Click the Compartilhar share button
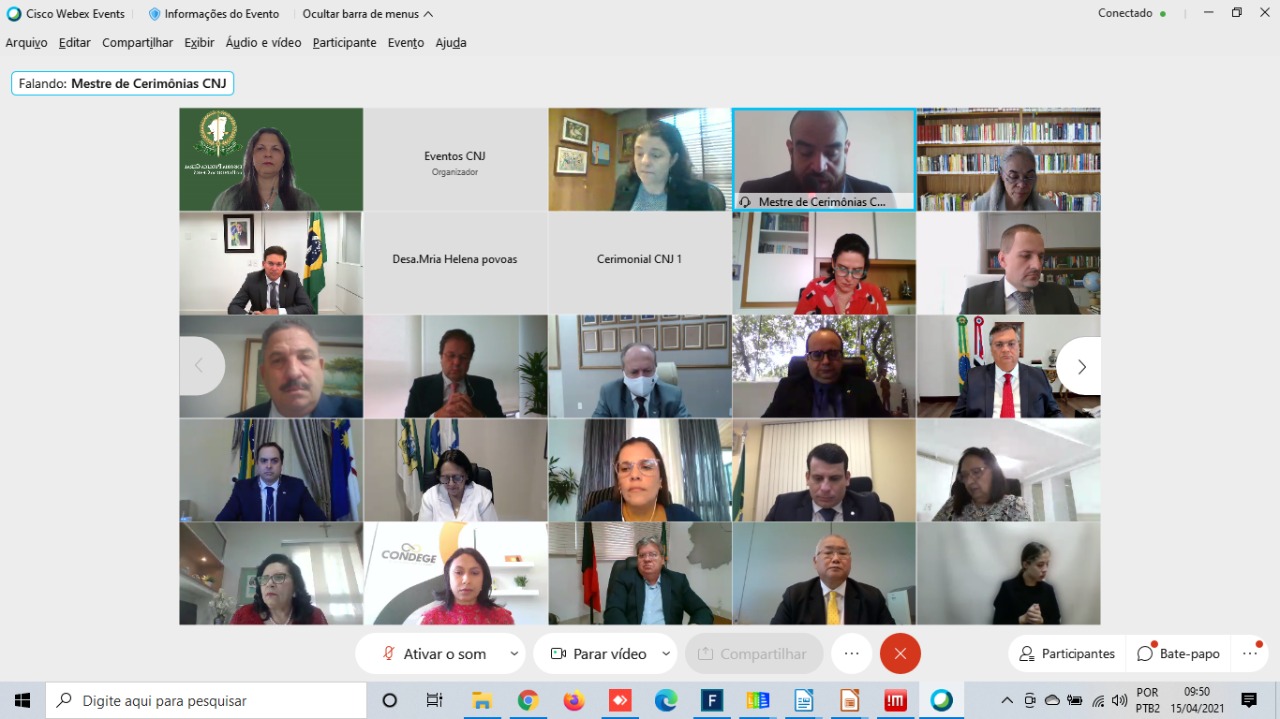Viewport: 1280px width, 719px height. click(x=753, y=654)
